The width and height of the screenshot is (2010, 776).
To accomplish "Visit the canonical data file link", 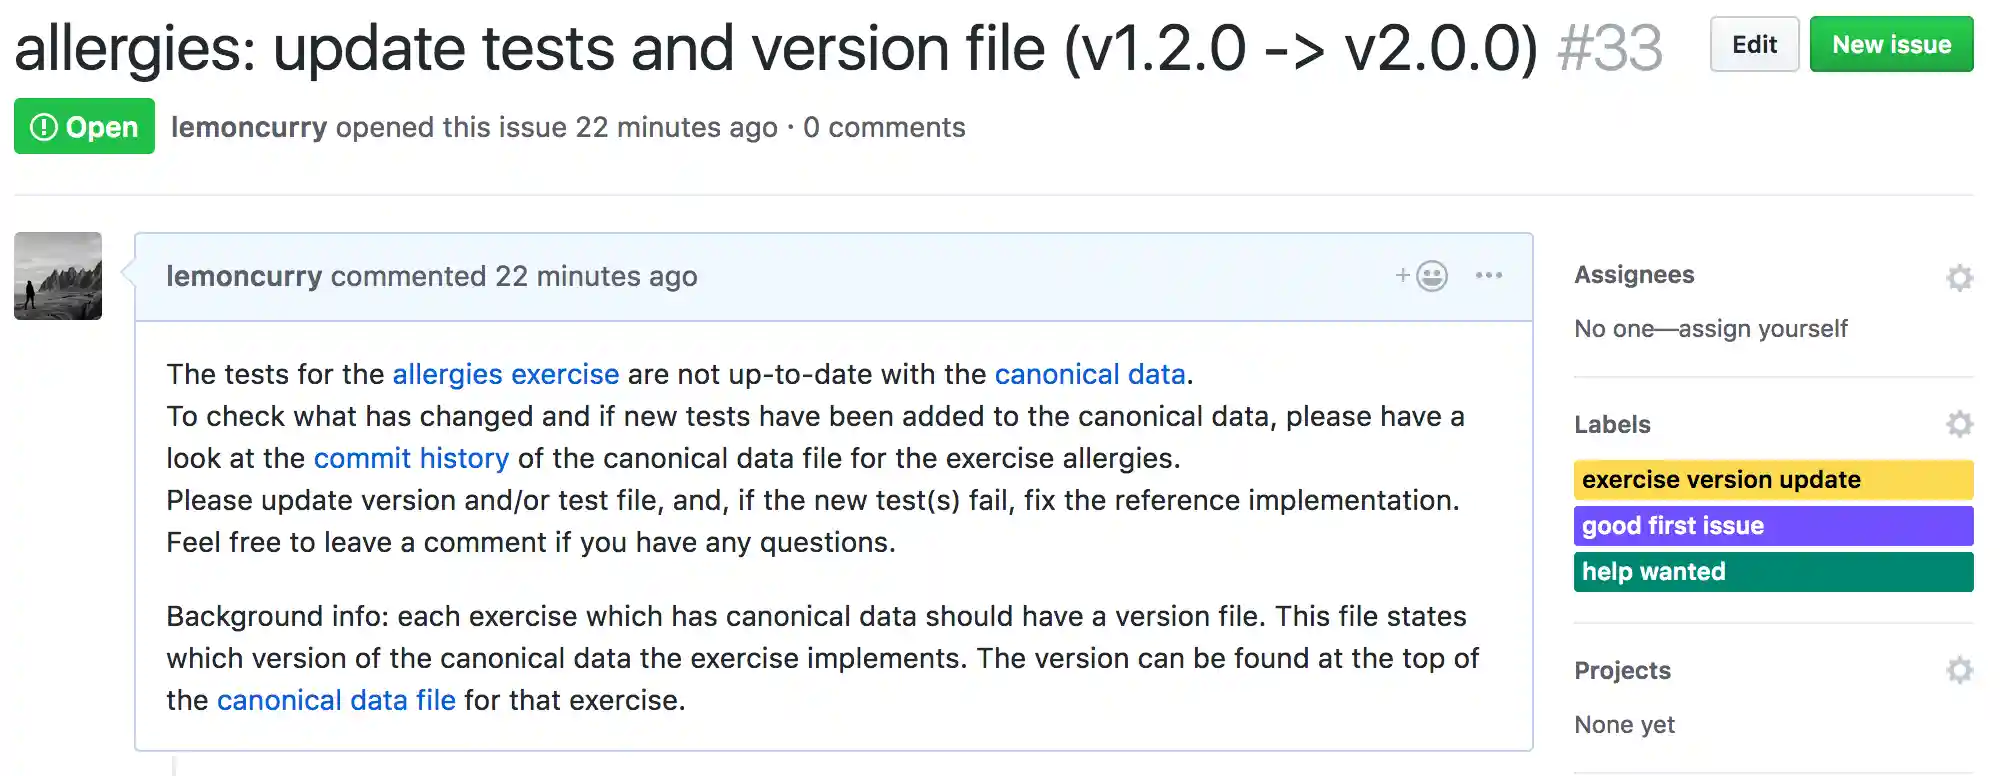I will coord(336,700).
